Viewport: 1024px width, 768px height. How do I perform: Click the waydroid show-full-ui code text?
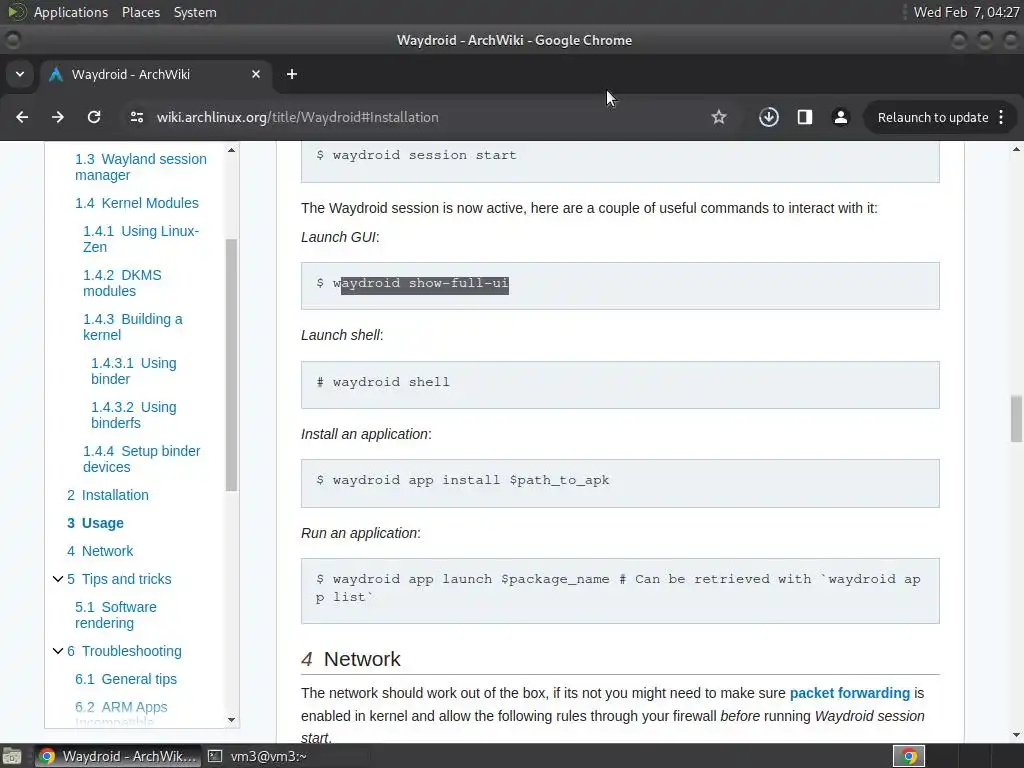click(420, 283)
